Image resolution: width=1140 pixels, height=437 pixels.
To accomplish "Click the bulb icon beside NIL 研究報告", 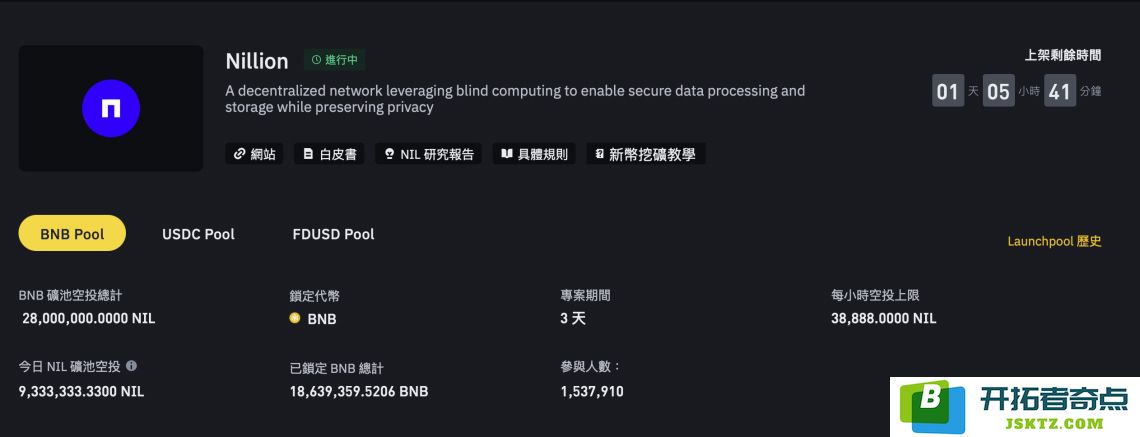I will 389,153.
